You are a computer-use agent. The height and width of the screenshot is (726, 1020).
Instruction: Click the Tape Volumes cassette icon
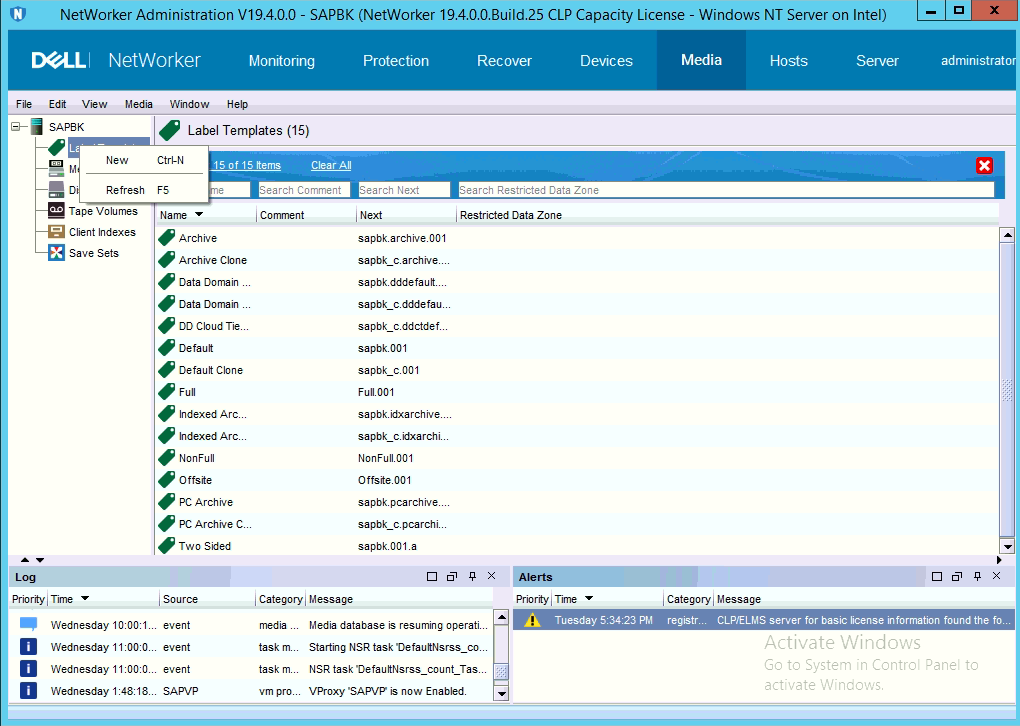[x=56, y=211]
